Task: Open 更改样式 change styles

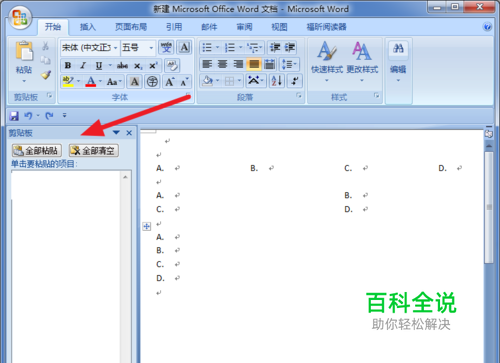Action: click(x=362, y=62)
